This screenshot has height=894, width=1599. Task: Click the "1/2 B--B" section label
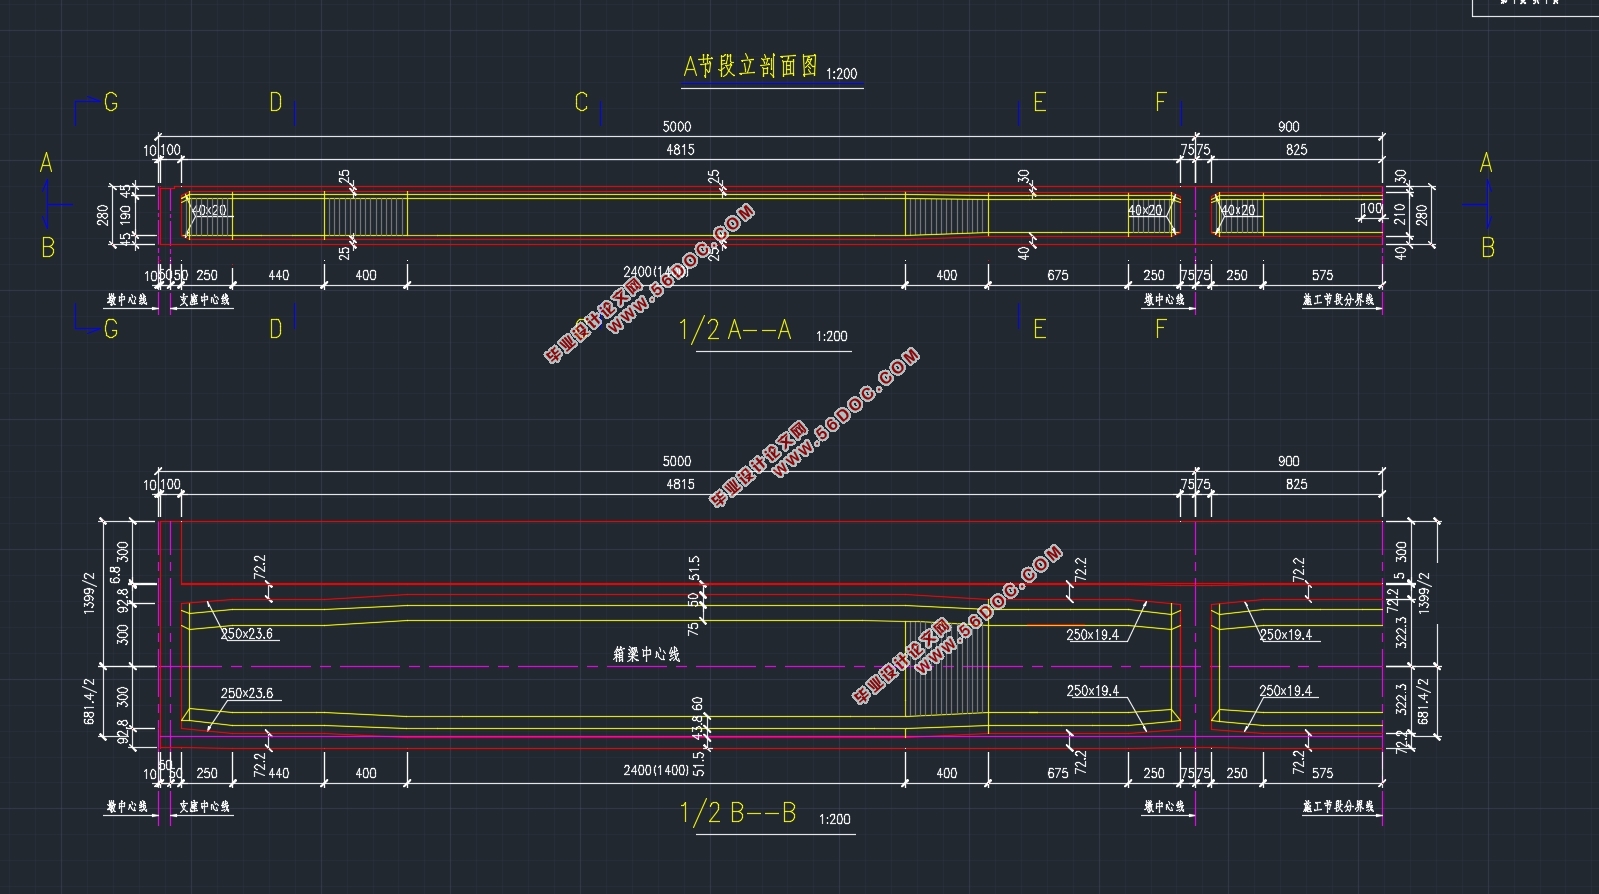click(x=738, y=812)
